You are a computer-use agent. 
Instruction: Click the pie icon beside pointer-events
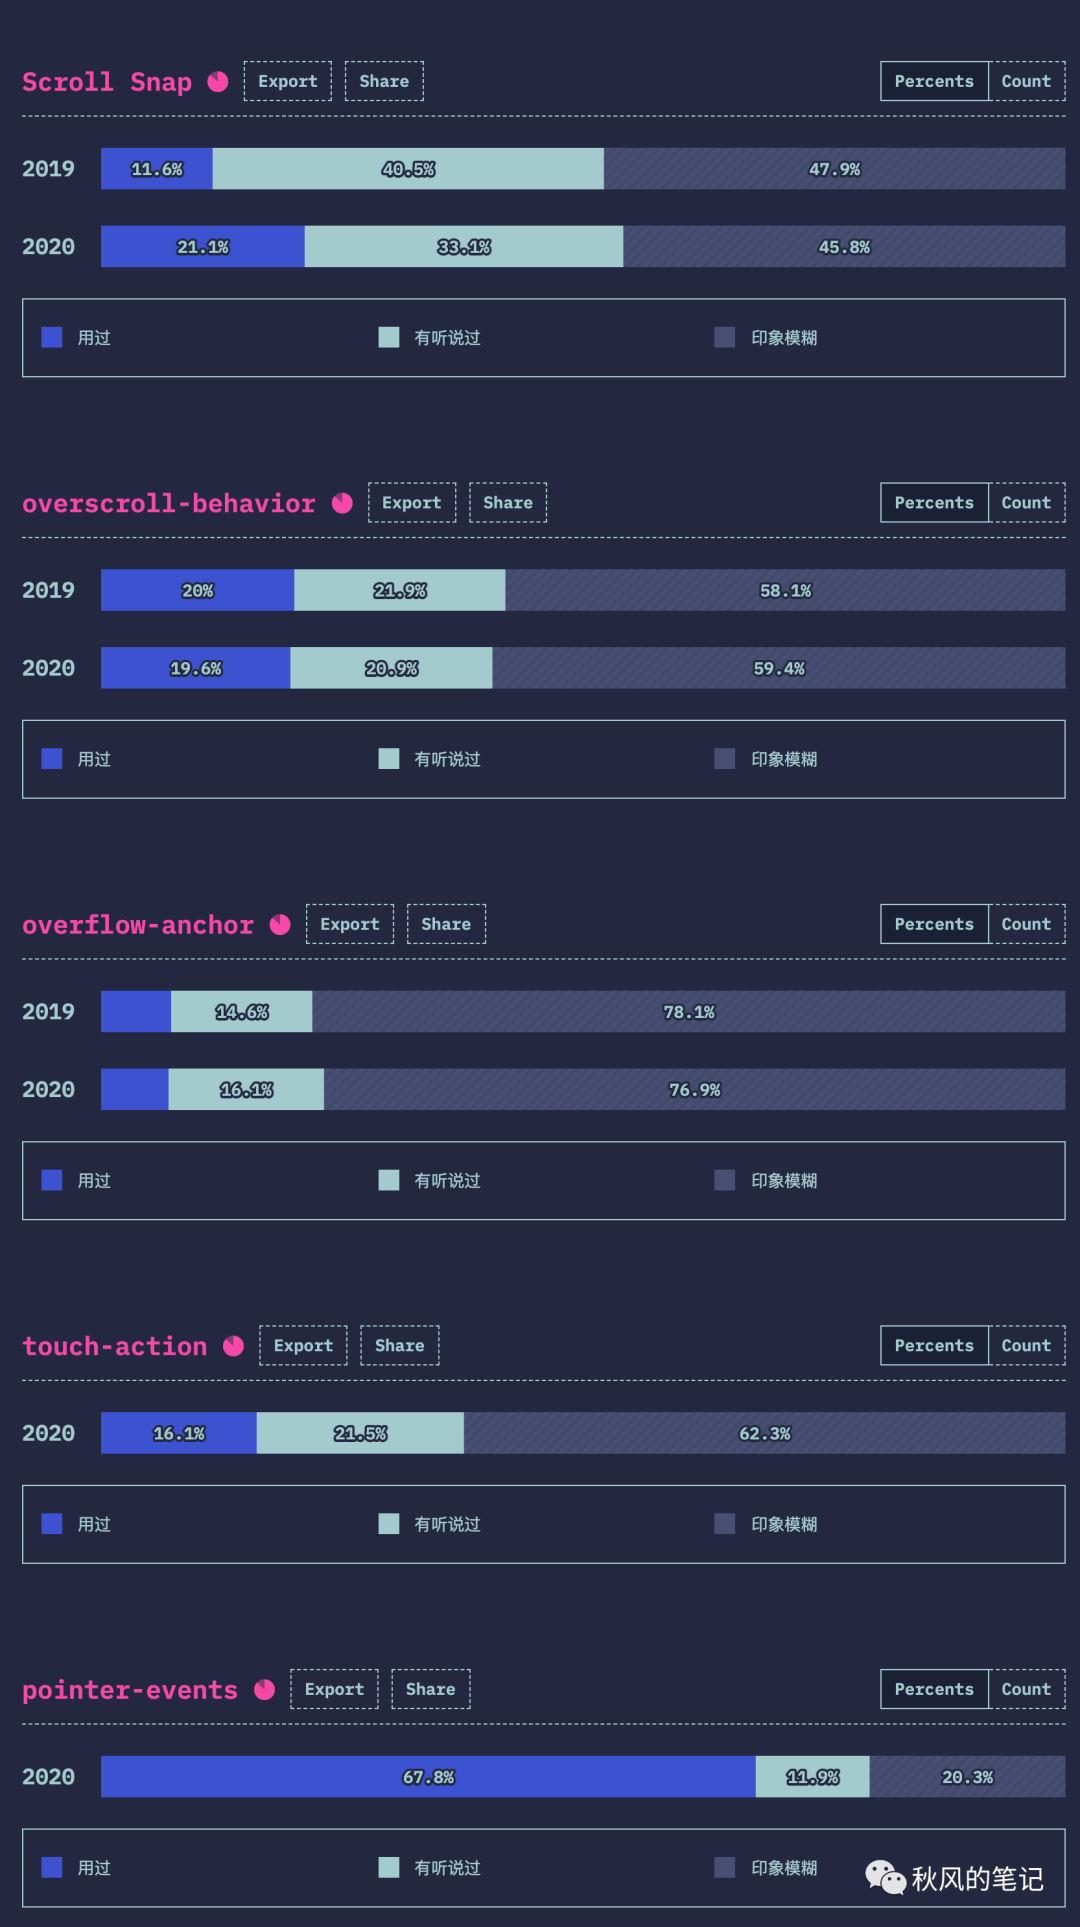tap(264, 1690)
